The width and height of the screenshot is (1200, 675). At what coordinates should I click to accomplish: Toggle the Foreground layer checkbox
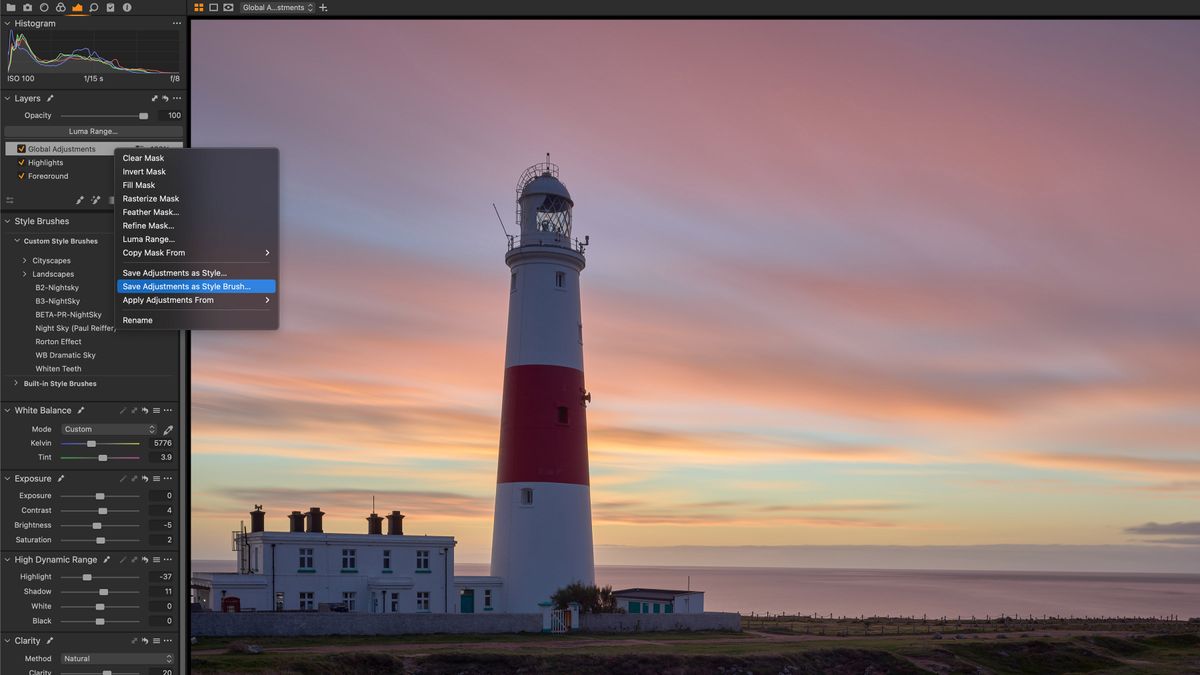coord(21,176)
